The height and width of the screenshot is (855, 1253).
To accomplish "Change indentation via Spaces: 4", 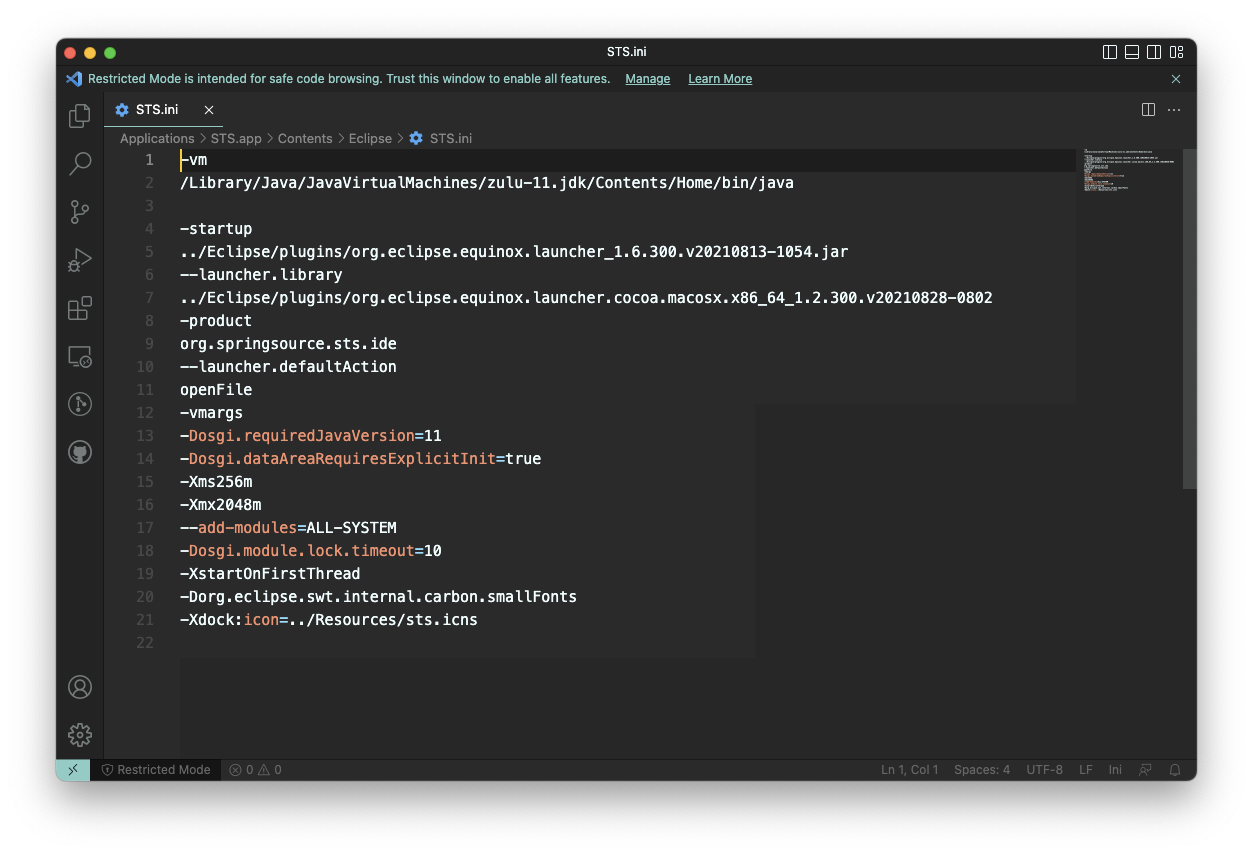I will [982, 770].
